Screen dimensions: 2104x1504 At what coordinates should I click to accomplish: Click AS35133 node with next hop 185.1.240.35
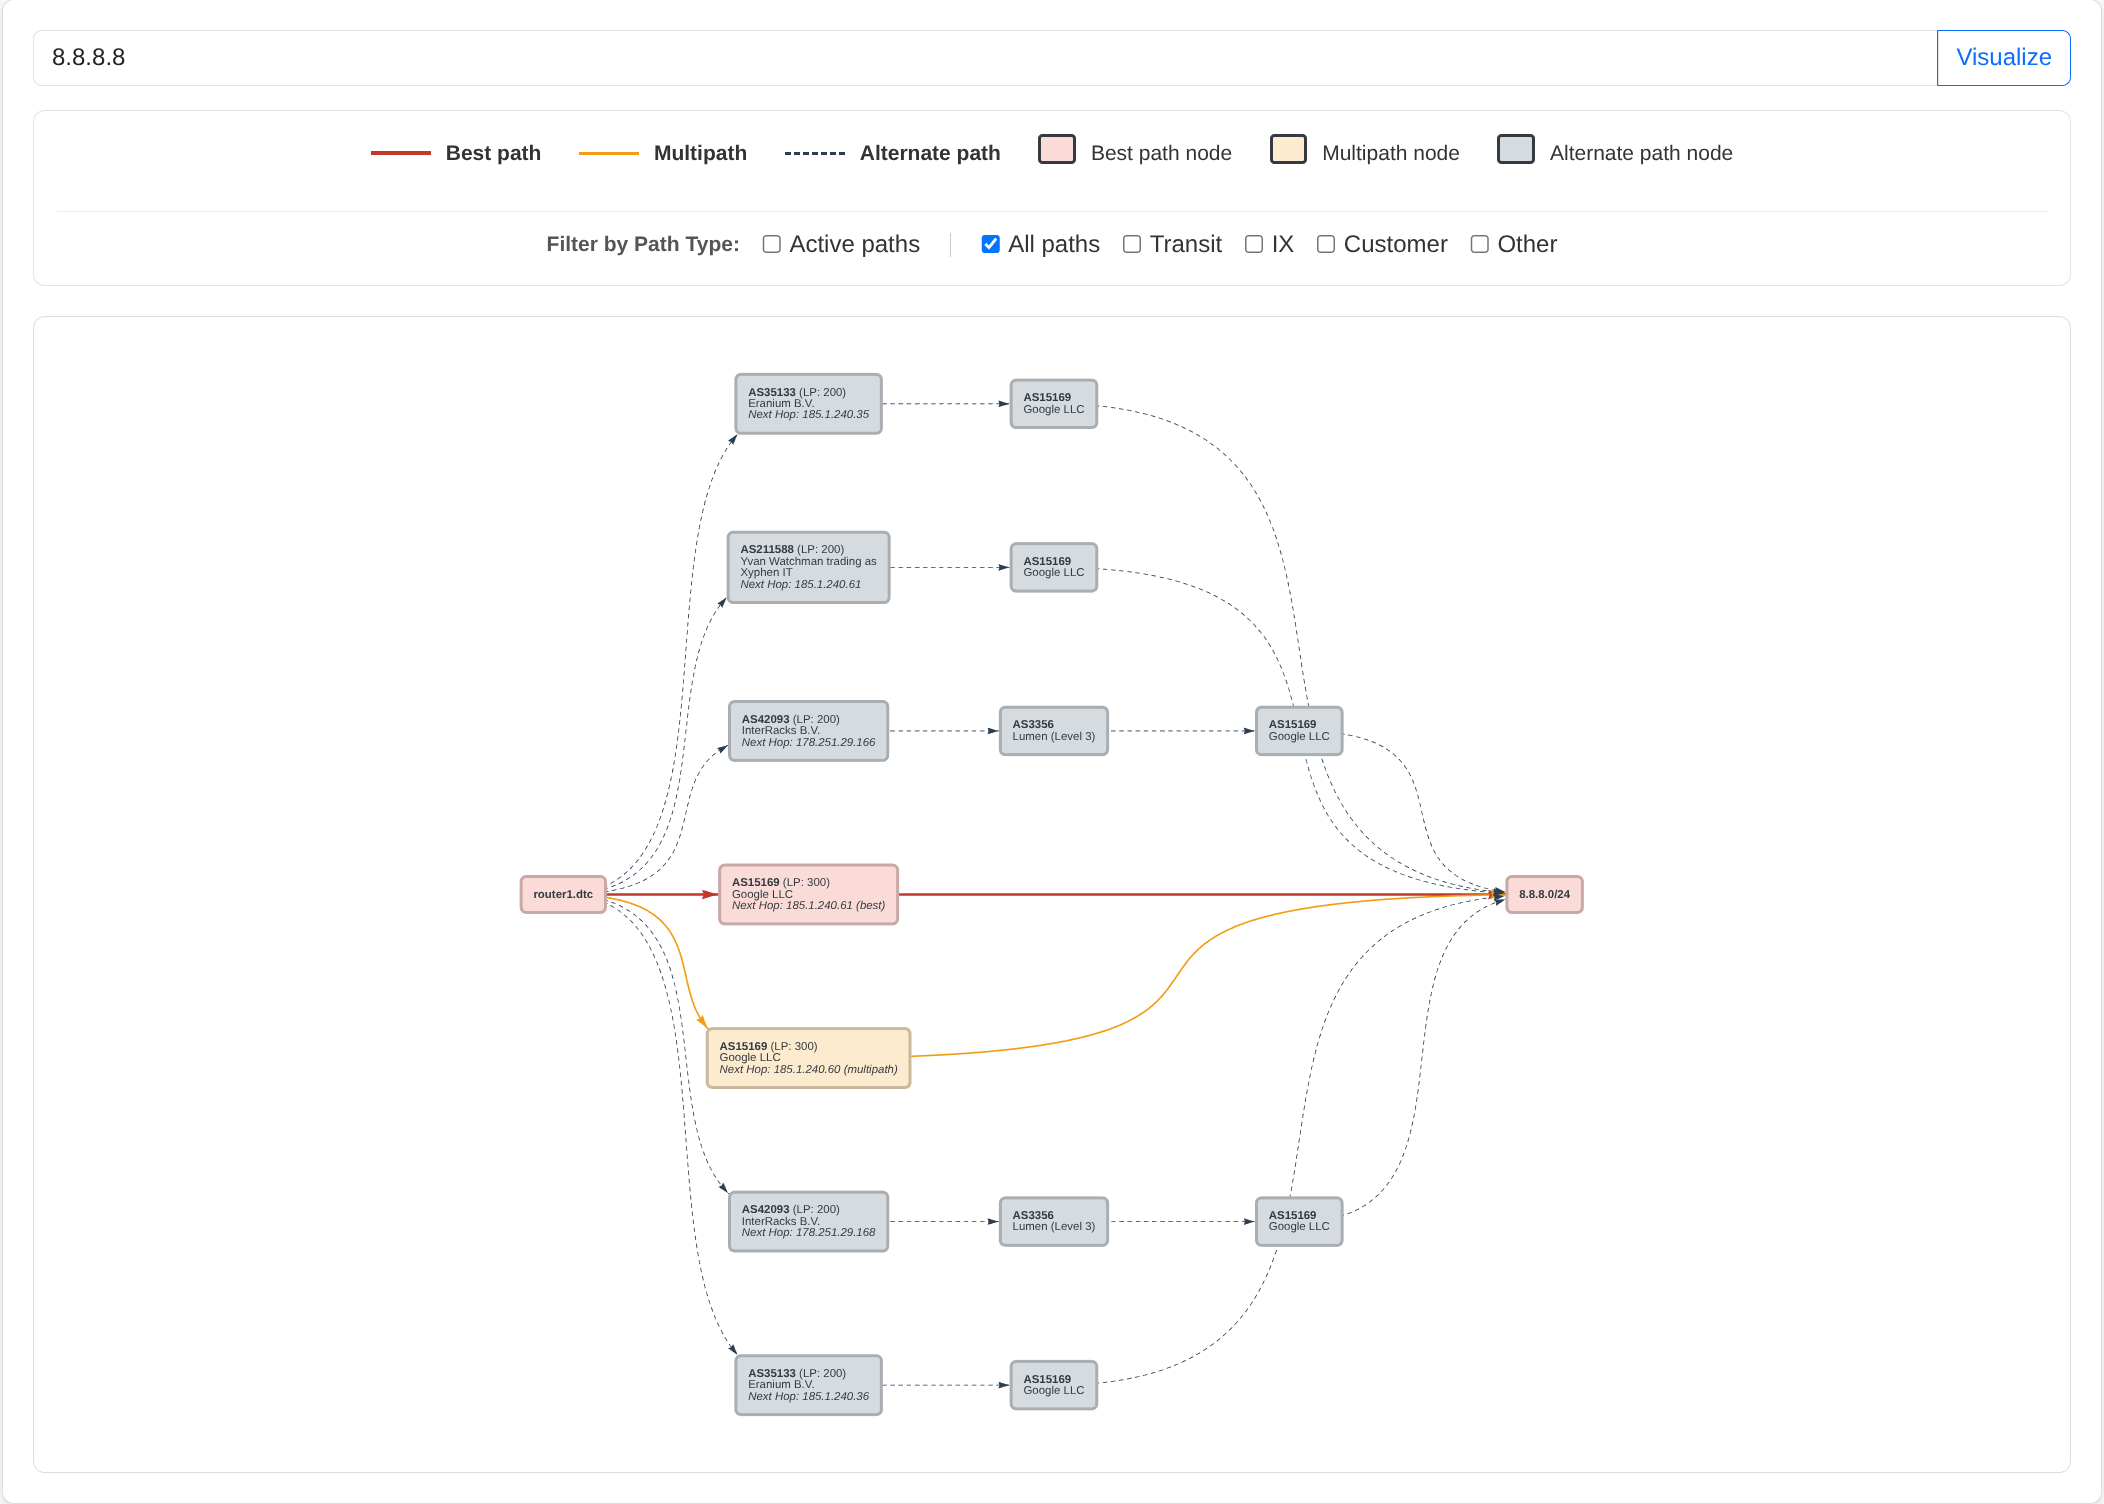click(x=808, y=404)
